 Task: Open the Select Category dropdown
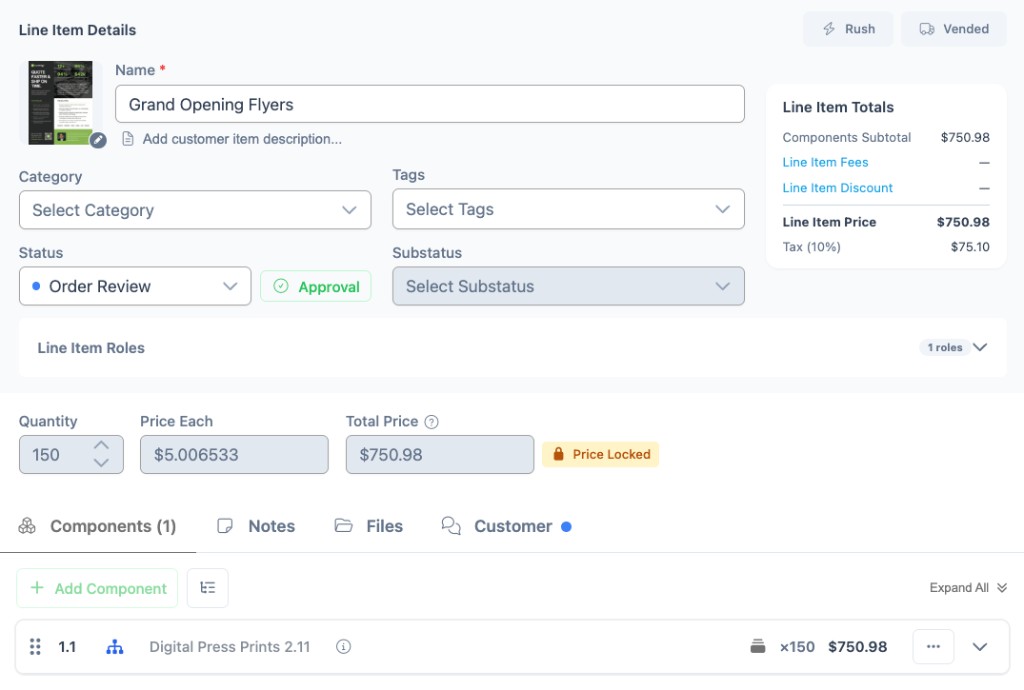(x=195, y=210)
